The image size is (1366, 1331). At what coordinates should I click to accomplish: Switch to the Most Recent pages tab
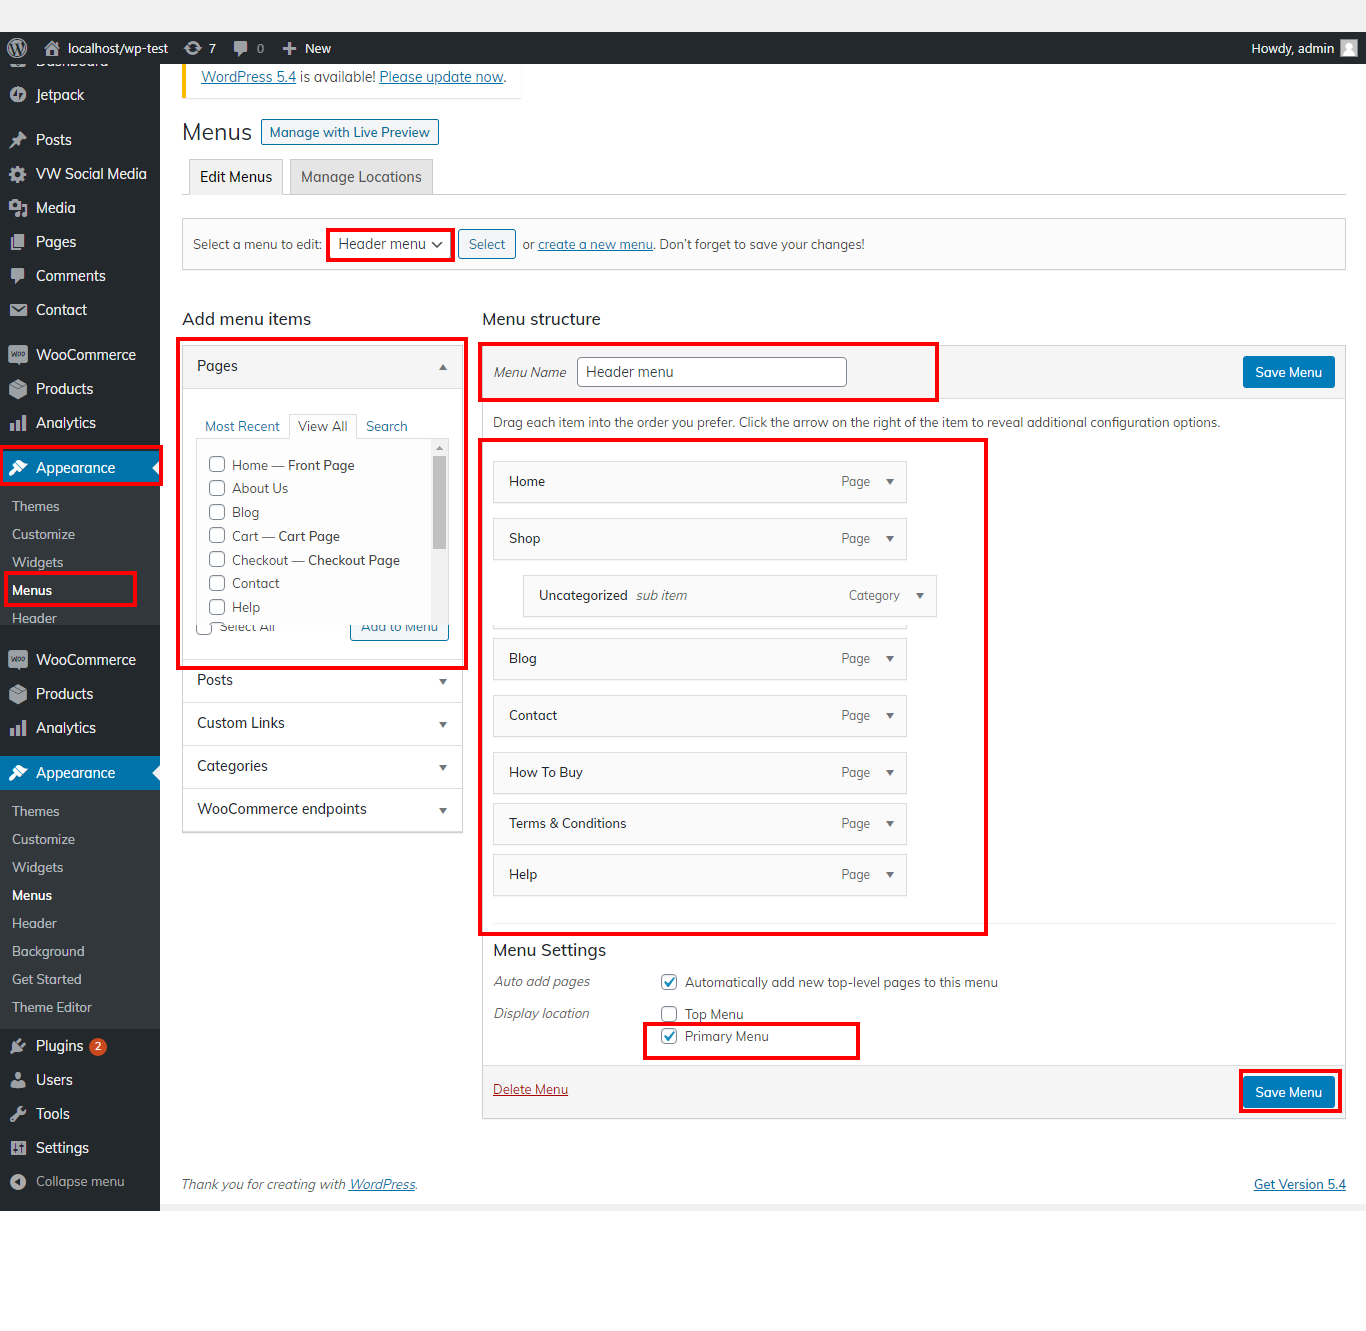coord(242,426)
